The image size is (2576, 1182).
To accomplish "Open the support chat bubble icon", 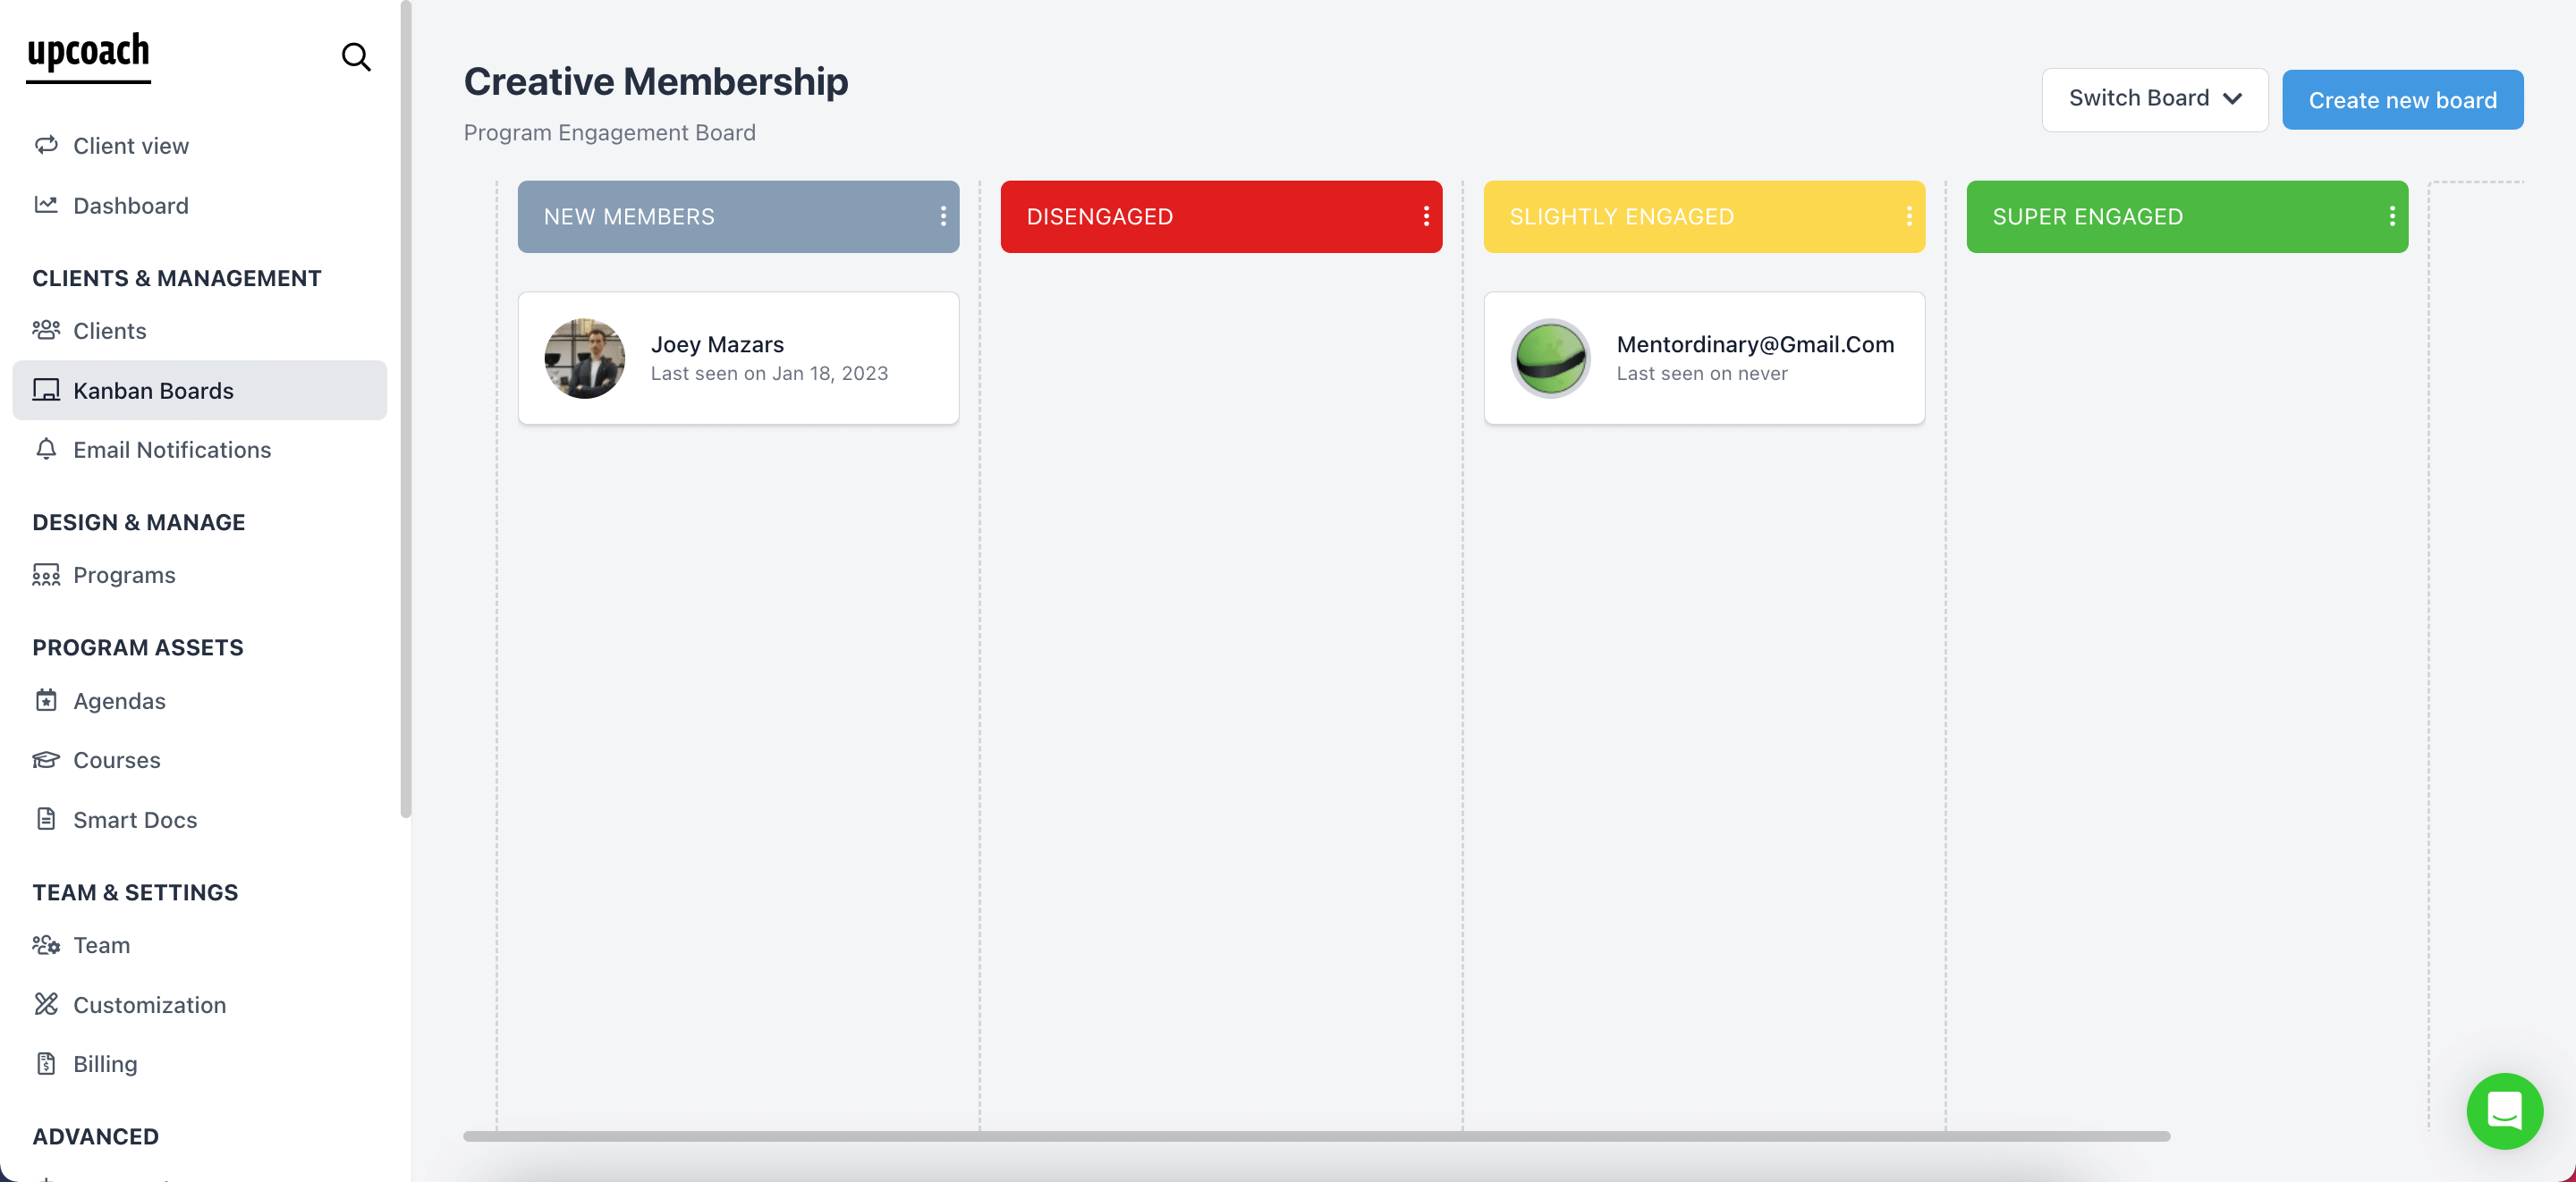I will tap(2504, 1110).
